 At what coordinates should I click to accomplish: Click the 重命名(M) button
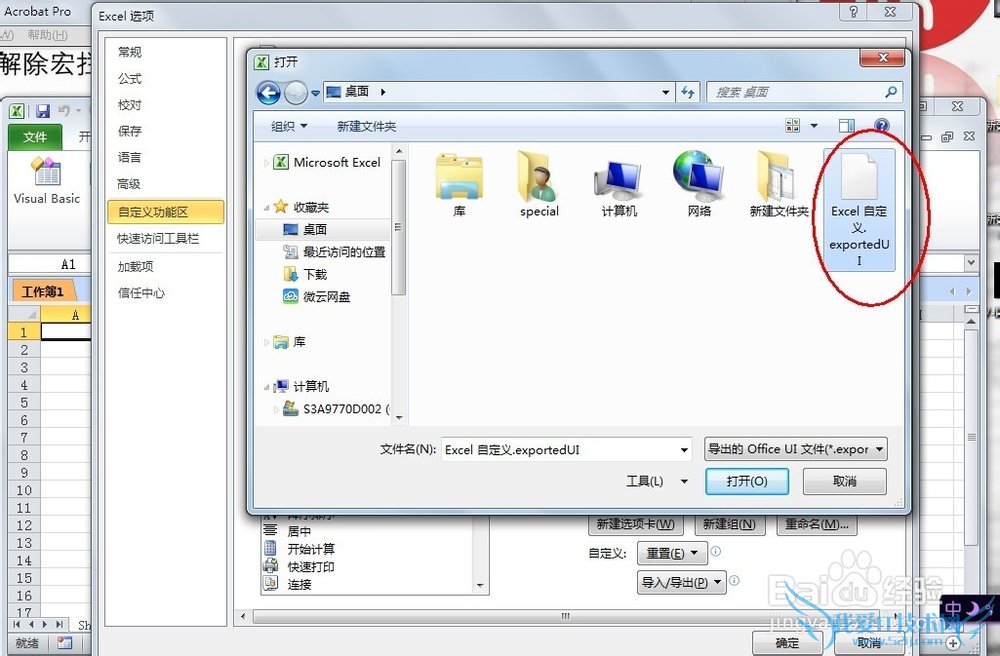(x=816, y=525)
